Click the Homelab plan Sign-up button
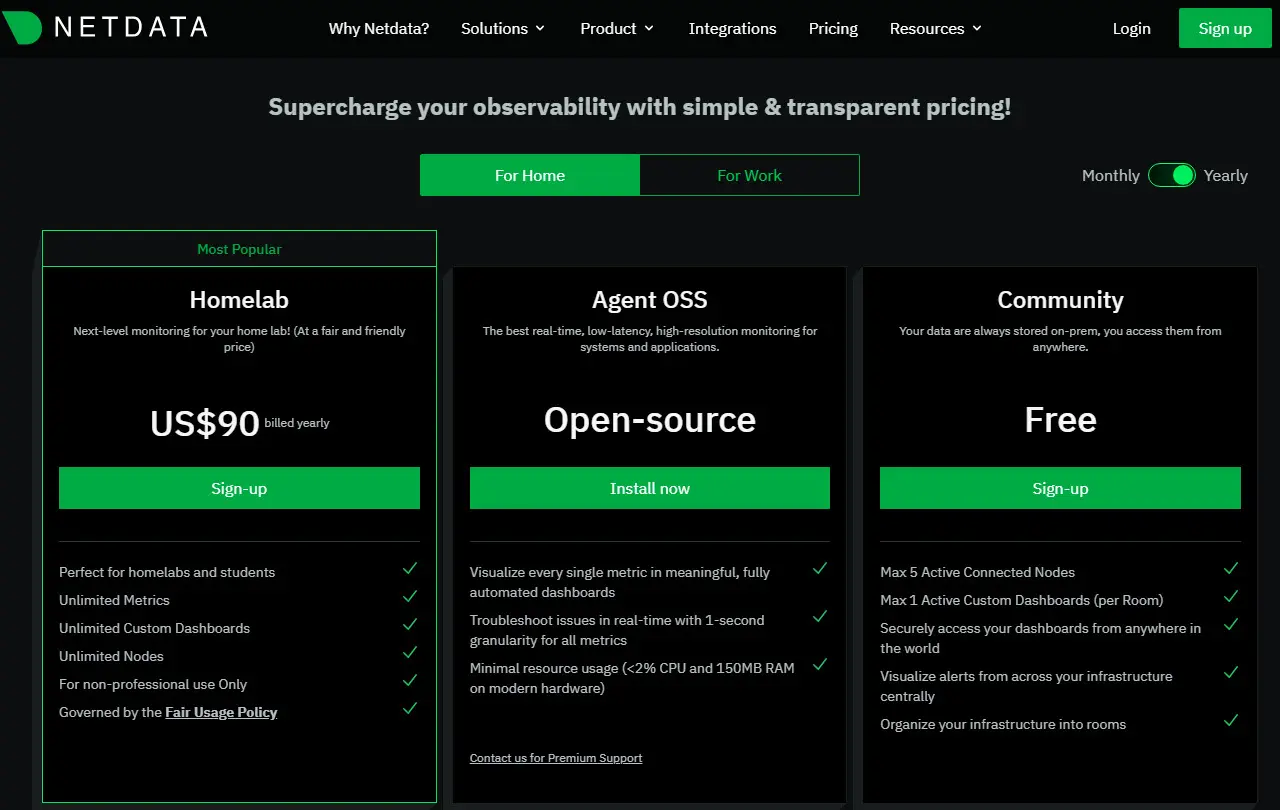Screen dimensions: 1280x810 pos(239,489)
